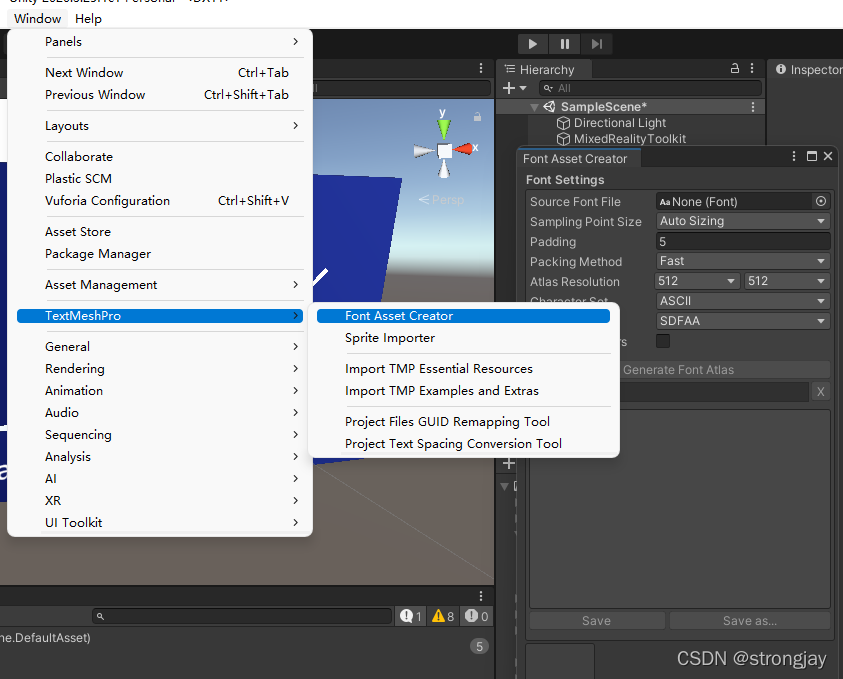Viewport: 843px width, 679px height.
Task: Click the Unity scene icon beside SampleScene
Action: point(549,106)
